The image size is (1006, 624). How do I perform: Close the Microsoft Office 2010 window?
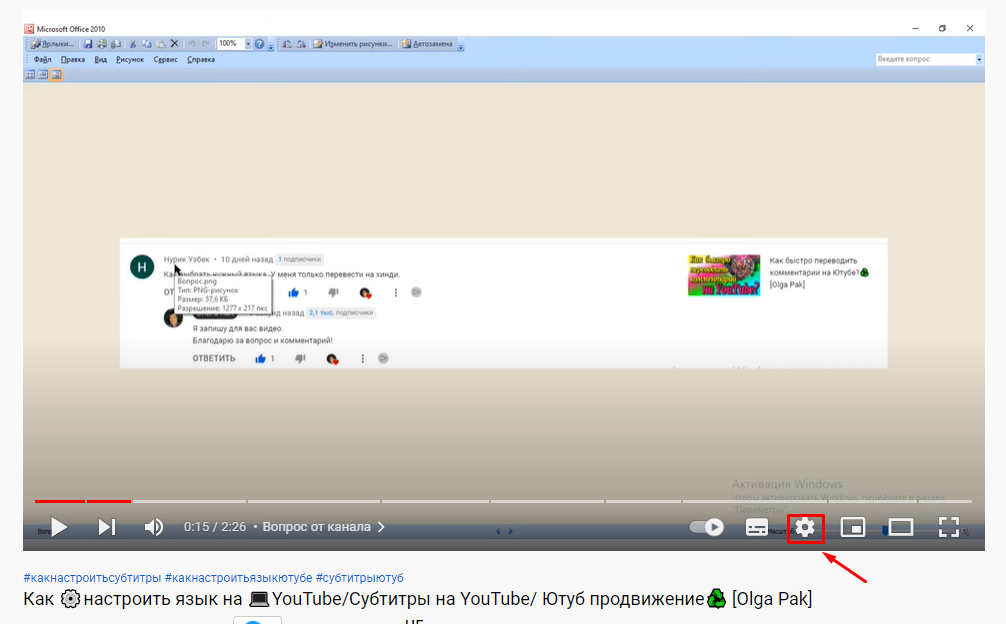970,28
